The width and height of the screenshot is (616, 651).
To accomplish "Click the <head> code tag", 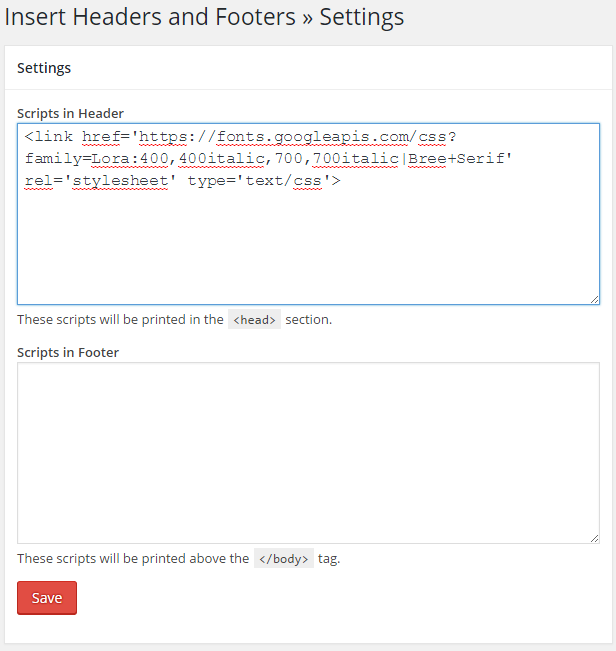I will point(254,319).
